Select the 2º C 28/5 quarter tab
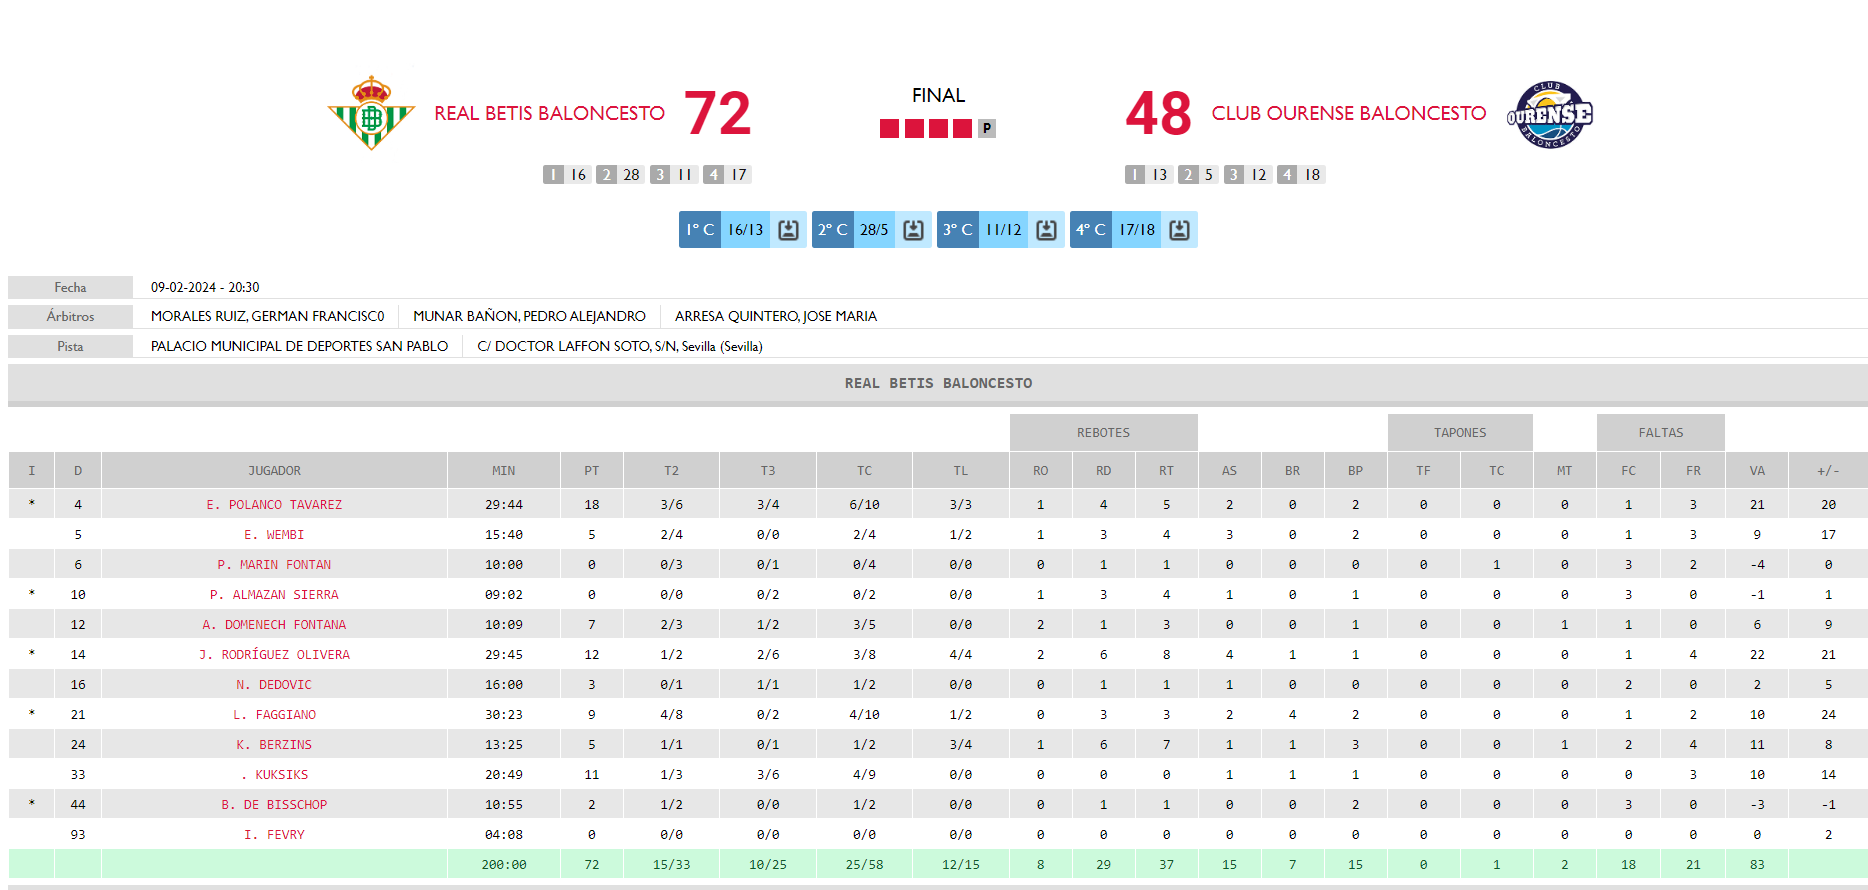This screenshot has width=1868, height=890. click(872, 230)
